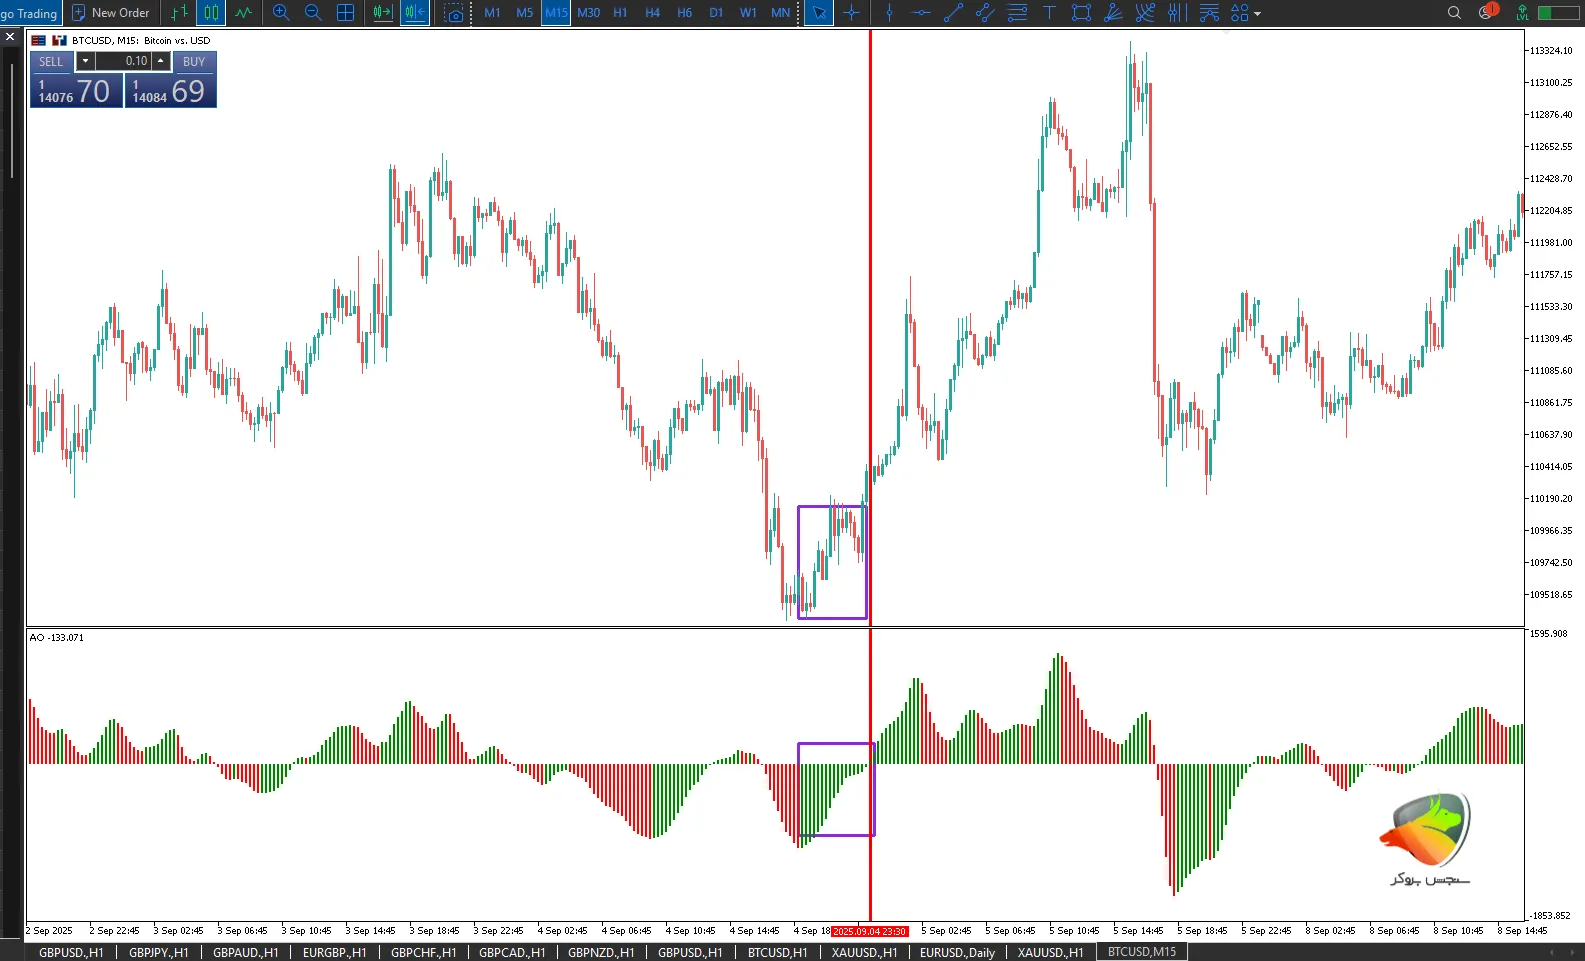Switch to M30 timeframe
Screen dimensions: 1585x961
(x=588, y=13)
